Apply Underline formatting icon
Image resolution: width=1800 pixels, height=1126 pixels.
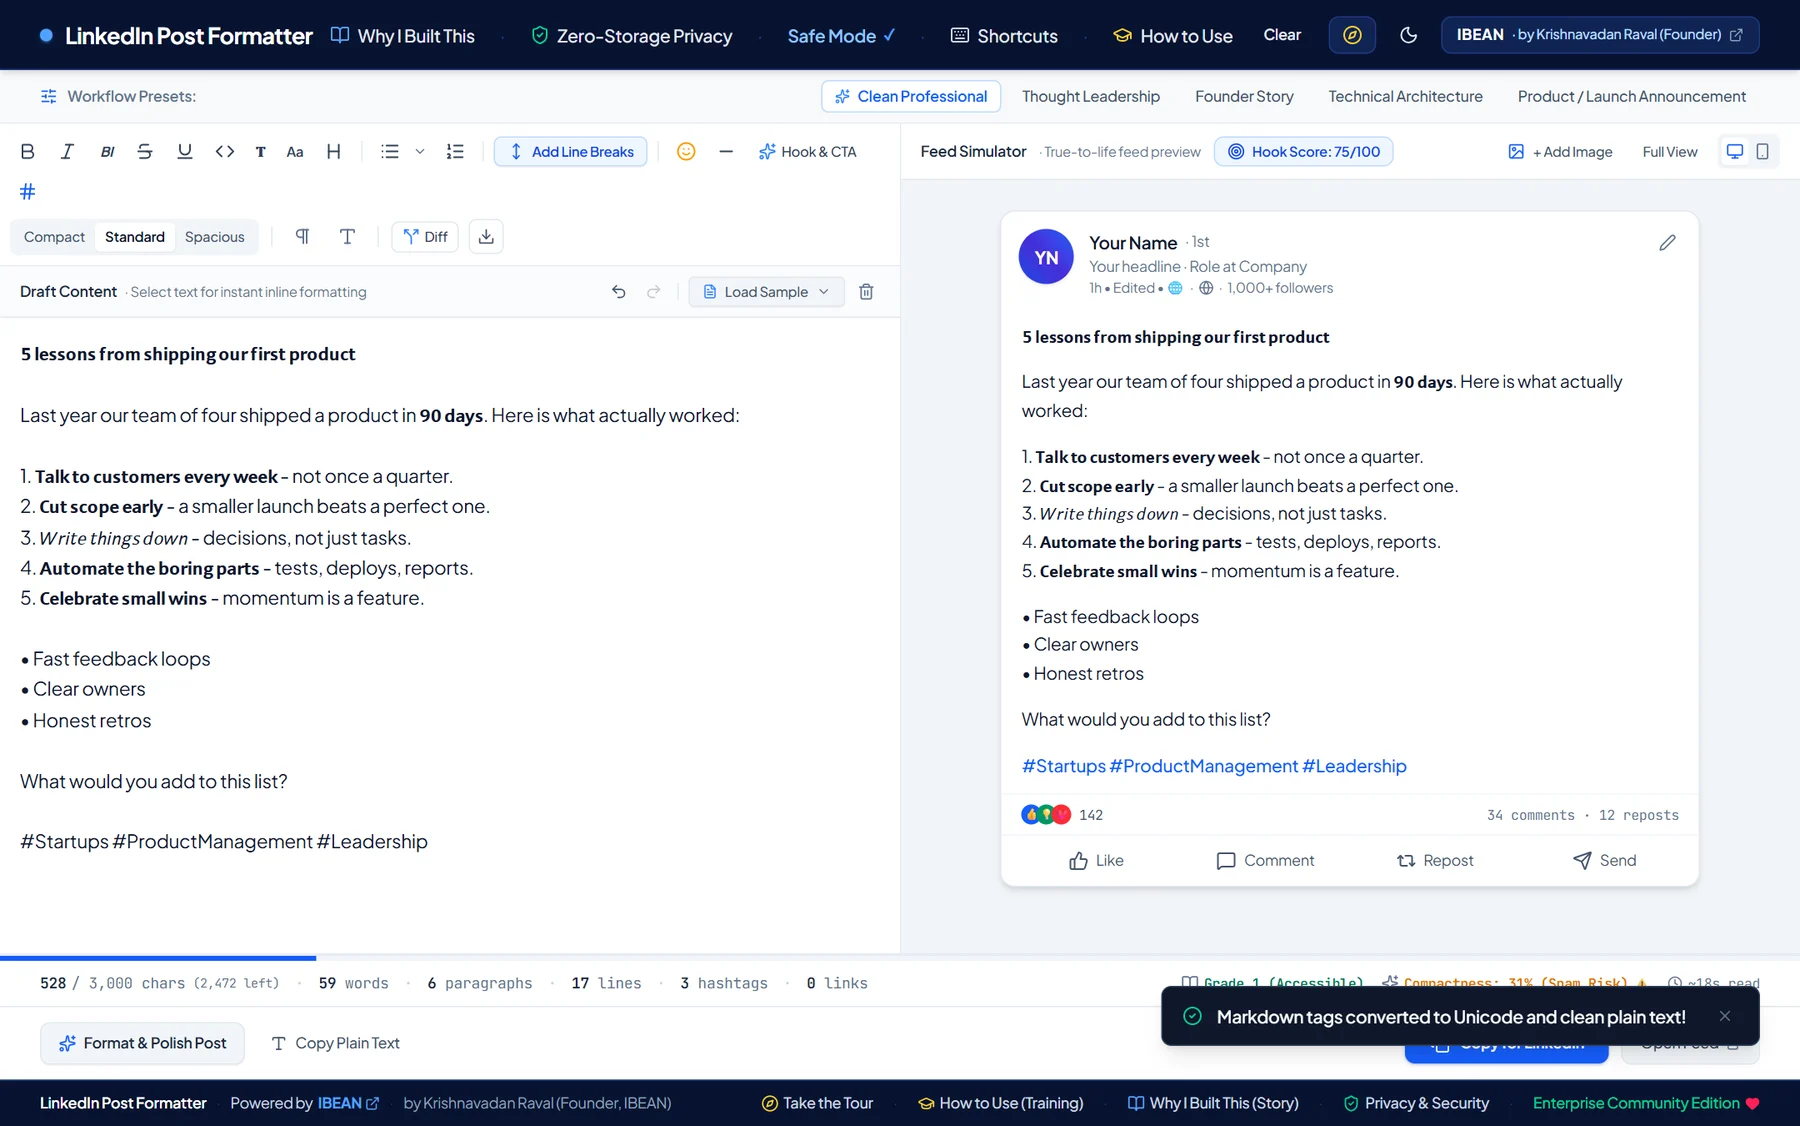pyautogui.click(x=185, y=151)
